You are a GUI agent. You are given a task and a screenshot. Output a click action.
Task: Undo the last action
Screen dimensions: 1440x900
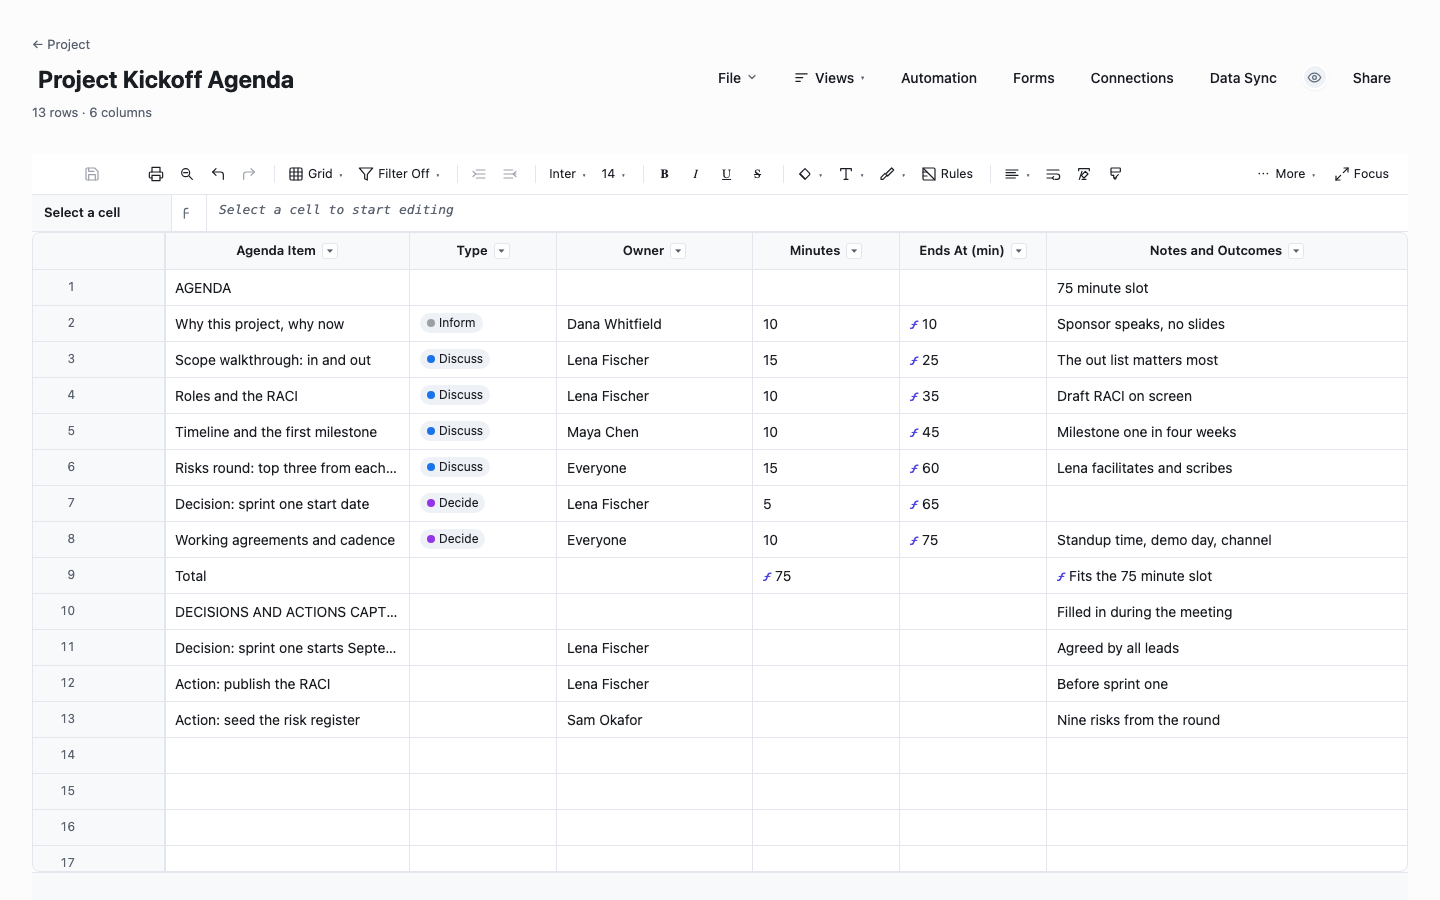coord(218,174)
